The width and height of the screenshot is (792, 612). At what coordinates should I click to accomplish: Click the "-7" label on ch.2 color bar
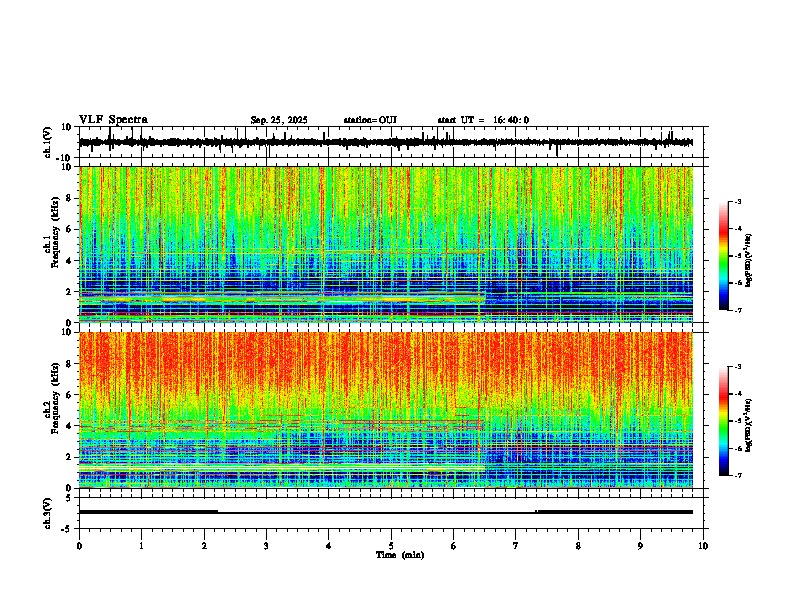click(737, 475)
